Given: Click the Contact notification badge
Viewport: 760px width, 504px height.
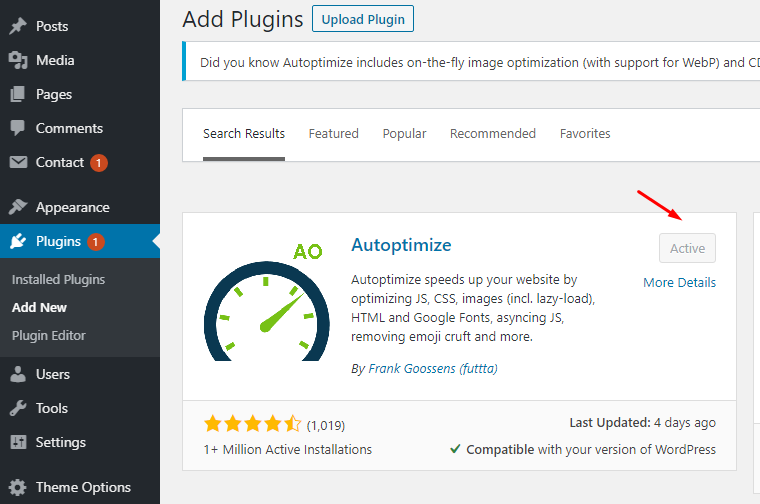Looking at the screenshot, I should click(x=99, y=163).
